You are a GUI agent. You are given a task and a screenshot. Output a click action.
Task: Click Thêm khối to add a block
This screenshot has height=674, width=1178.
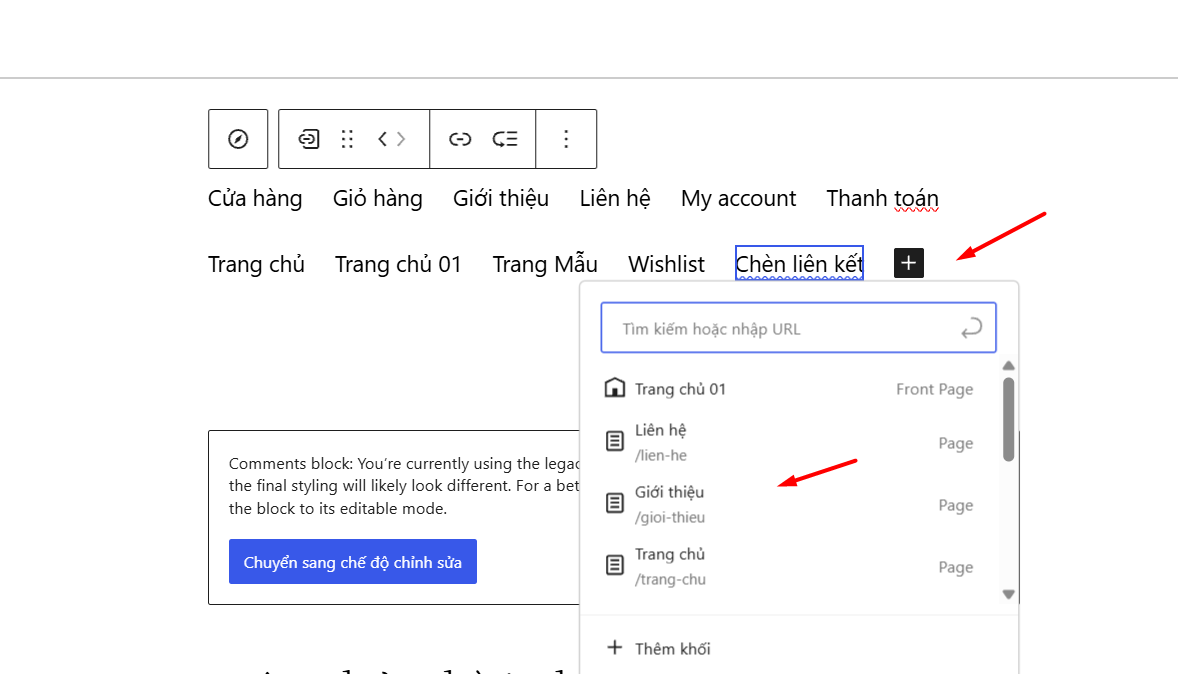[657, 648]
